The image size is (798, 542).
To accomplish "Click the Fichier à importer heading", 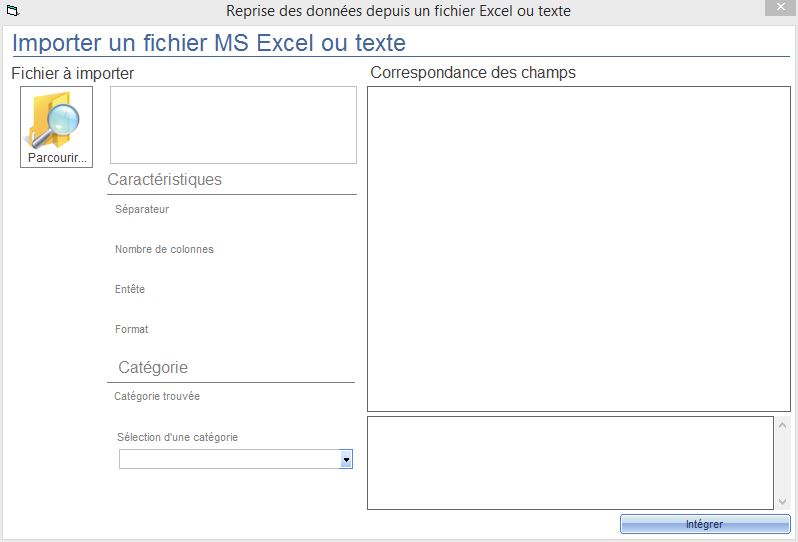I will (73, 73).
